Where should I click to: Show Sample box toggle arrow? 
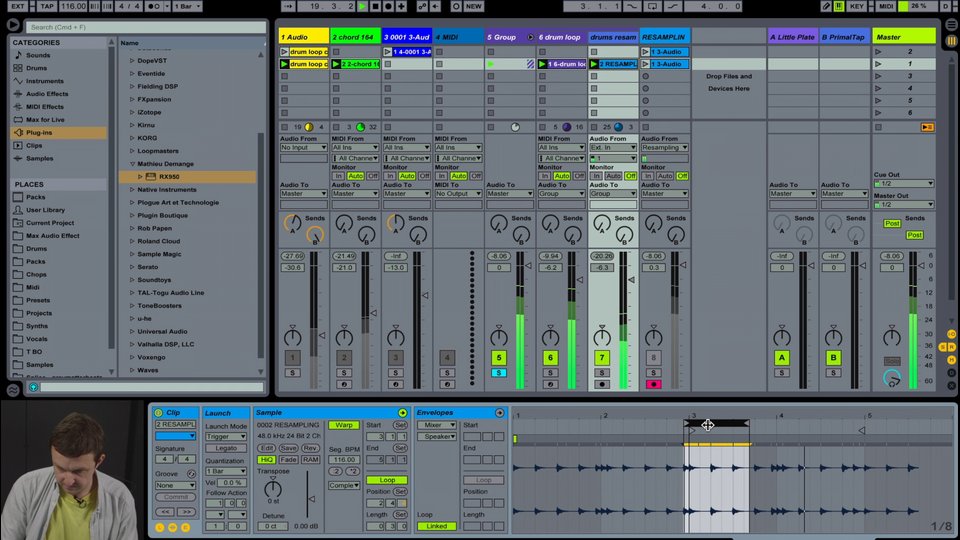pyautogui.click(x=402, y=413)
